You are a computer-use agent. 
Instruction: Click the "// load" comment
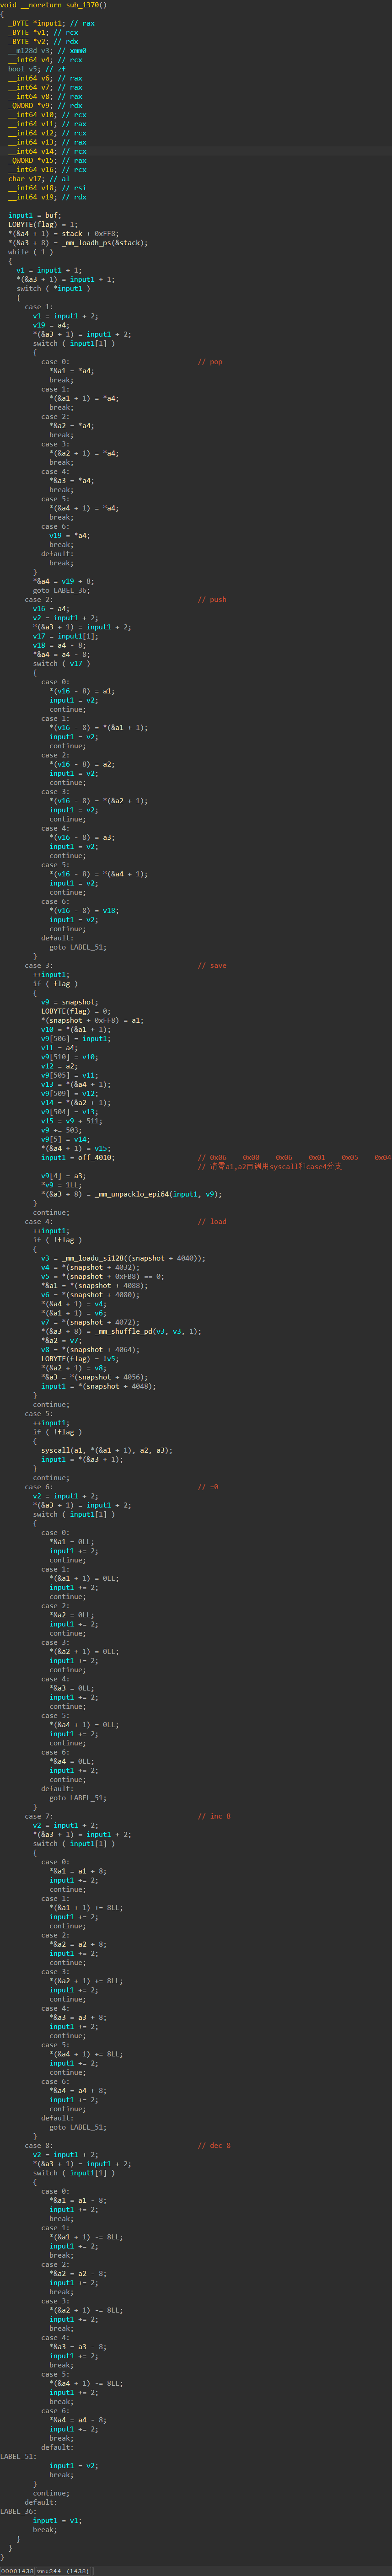tap(212, 1221)
